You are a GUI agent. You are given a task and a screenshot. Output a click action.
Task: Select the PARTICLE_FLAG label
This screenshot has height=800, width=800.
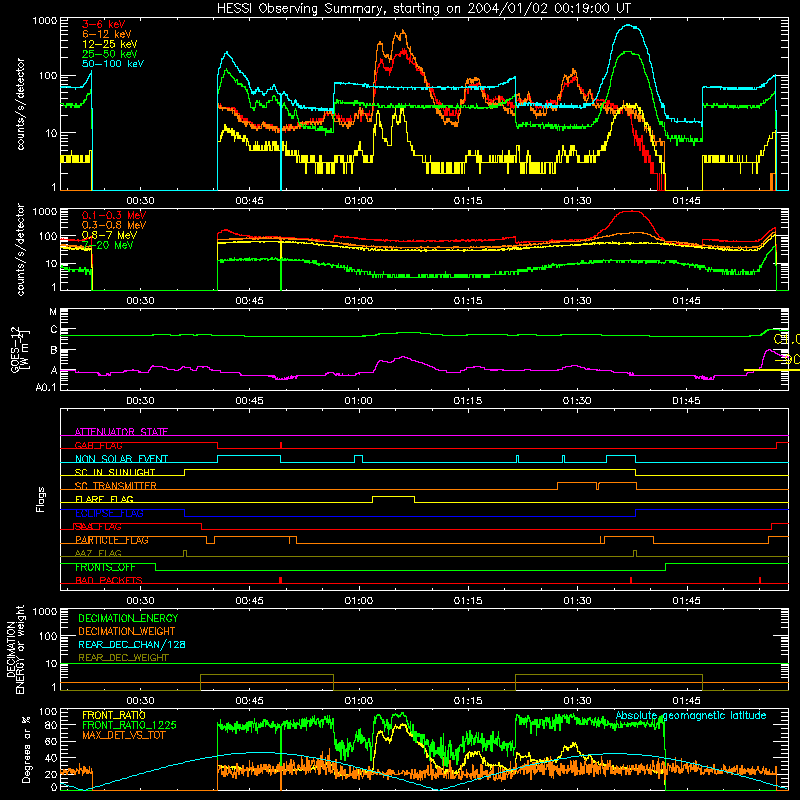tap(112, 540)
